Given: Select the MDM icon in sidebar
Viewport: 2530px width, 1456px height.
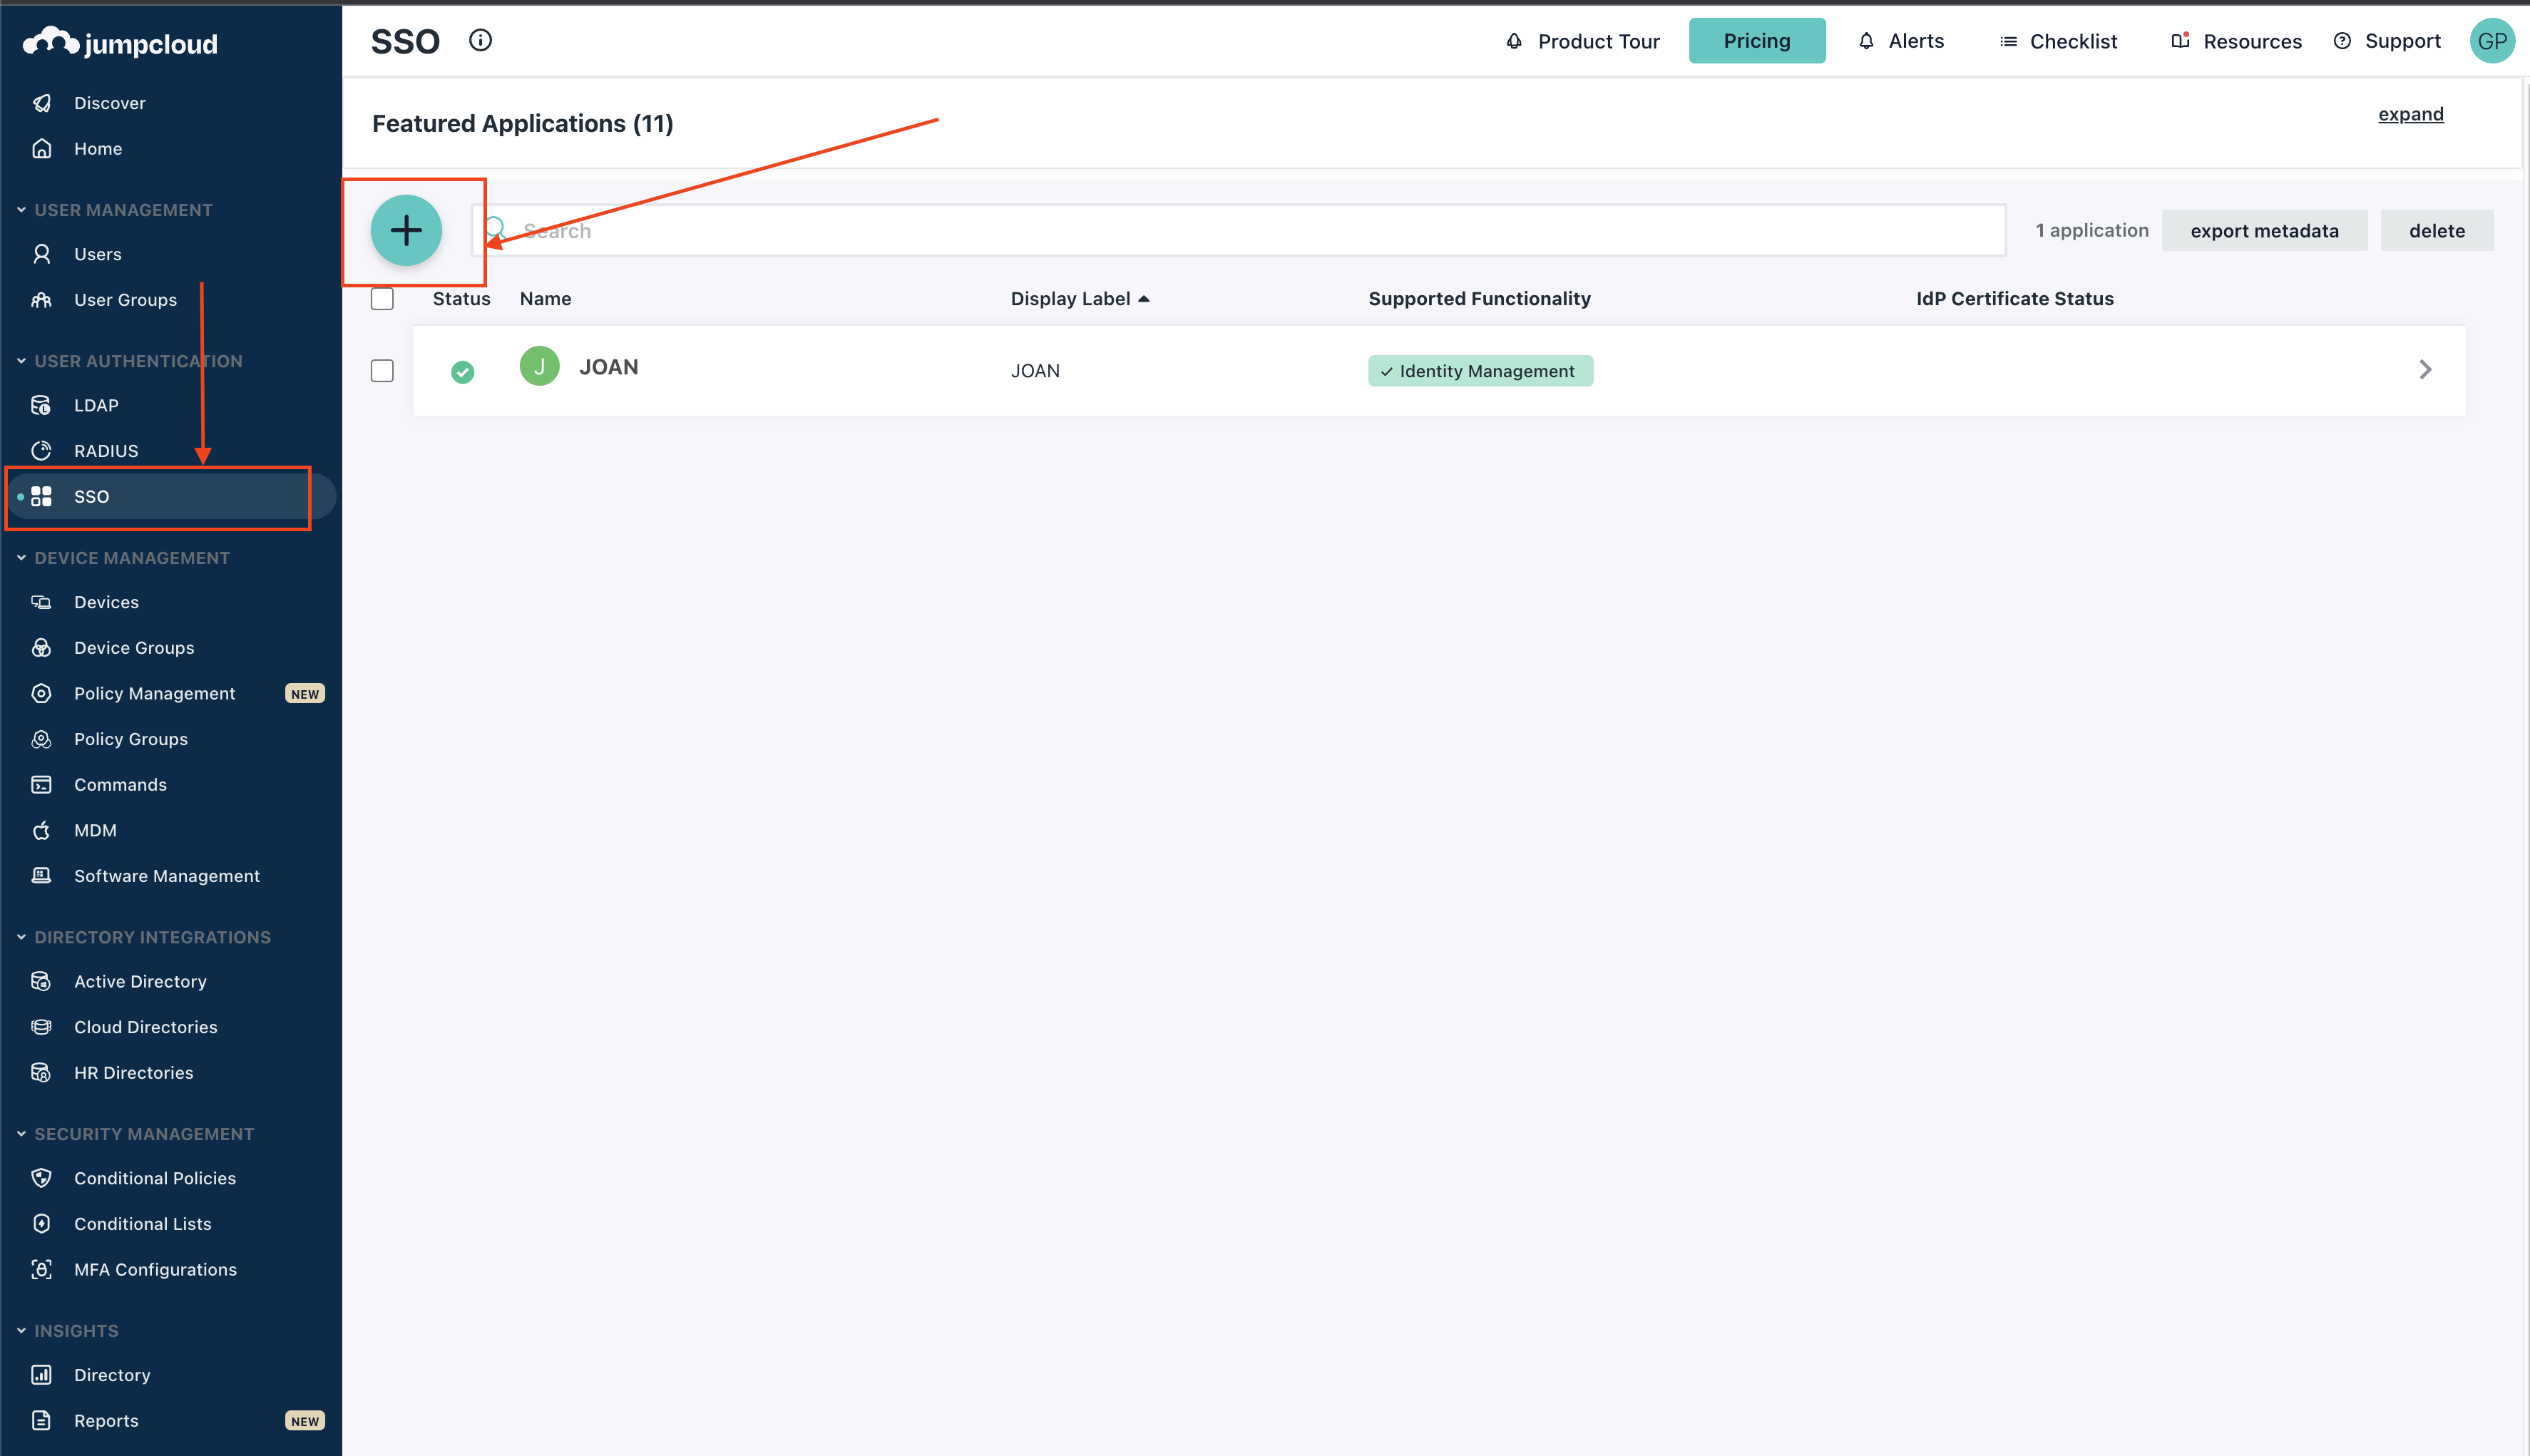Looking at the screenshot, I should tap(41, 830).
